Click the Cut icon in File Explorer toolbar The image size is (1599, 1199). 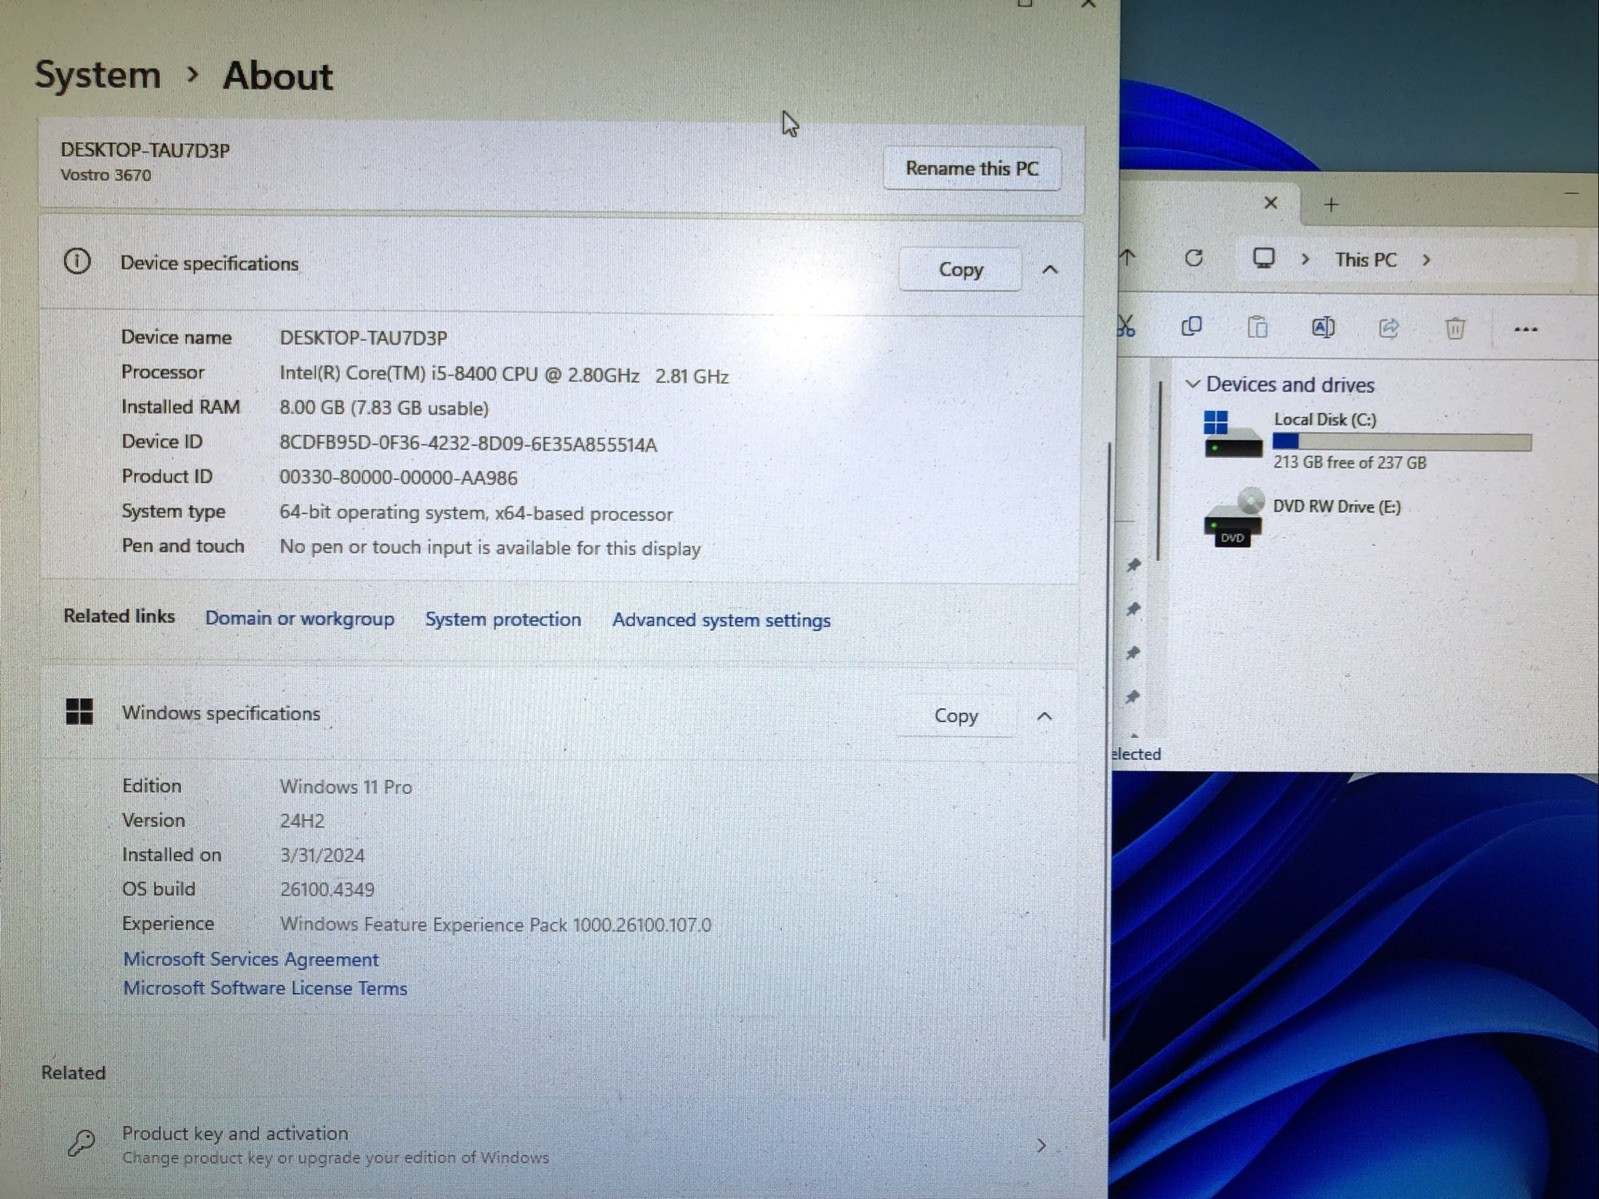1126,326
